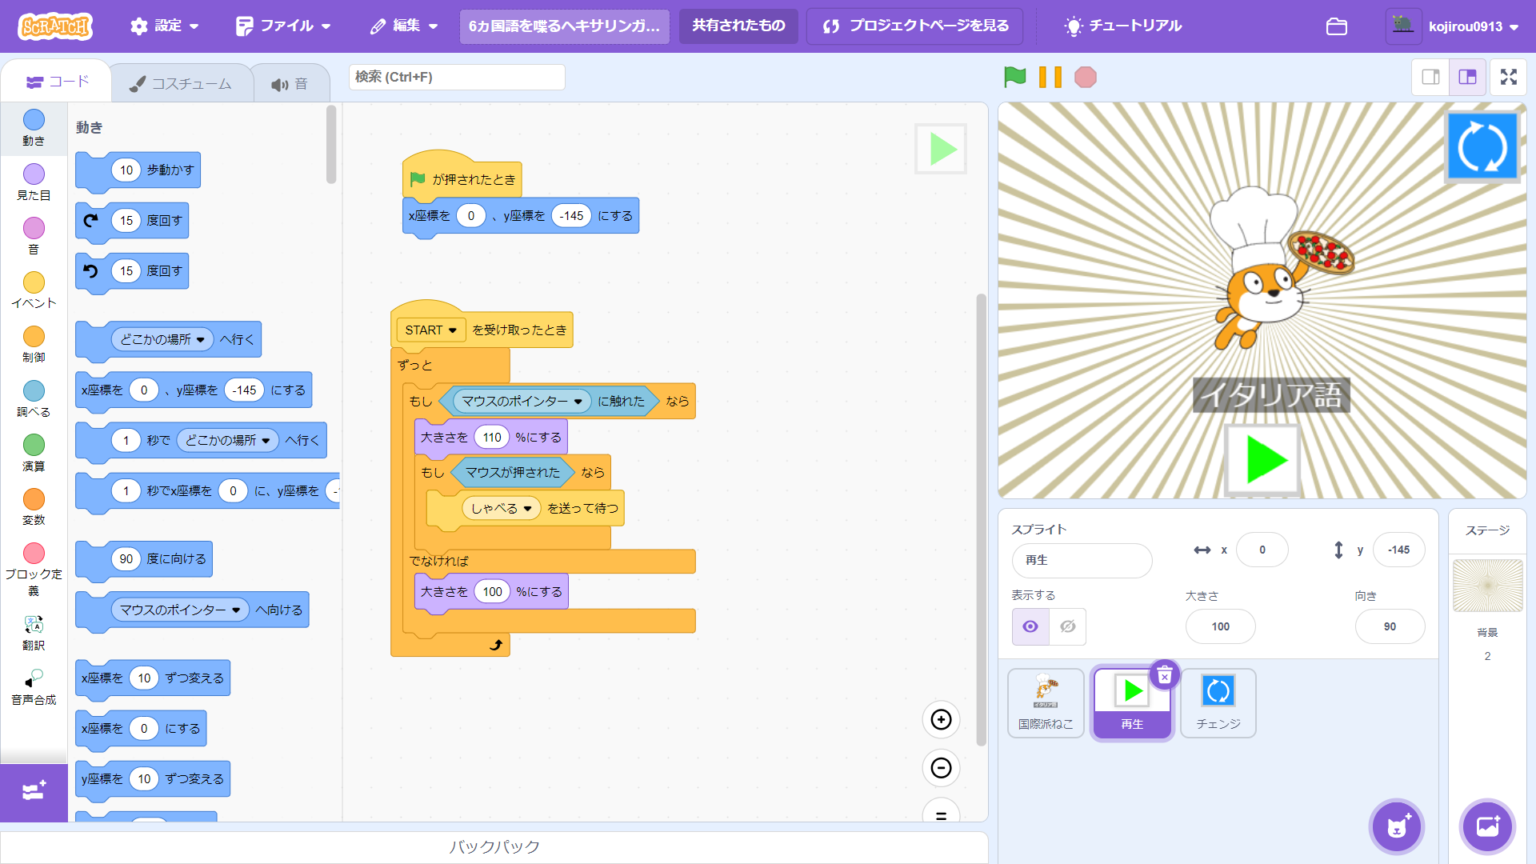Image resolution: width=1536 pixels, height=864 pixels.
Task: Select the 調べる sensing category
Action: pos(34,398)
